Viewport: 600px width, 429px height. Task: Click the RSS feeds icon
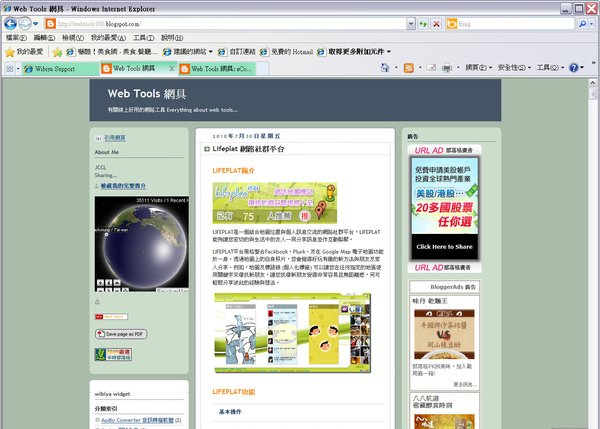(x=409, y=68)
